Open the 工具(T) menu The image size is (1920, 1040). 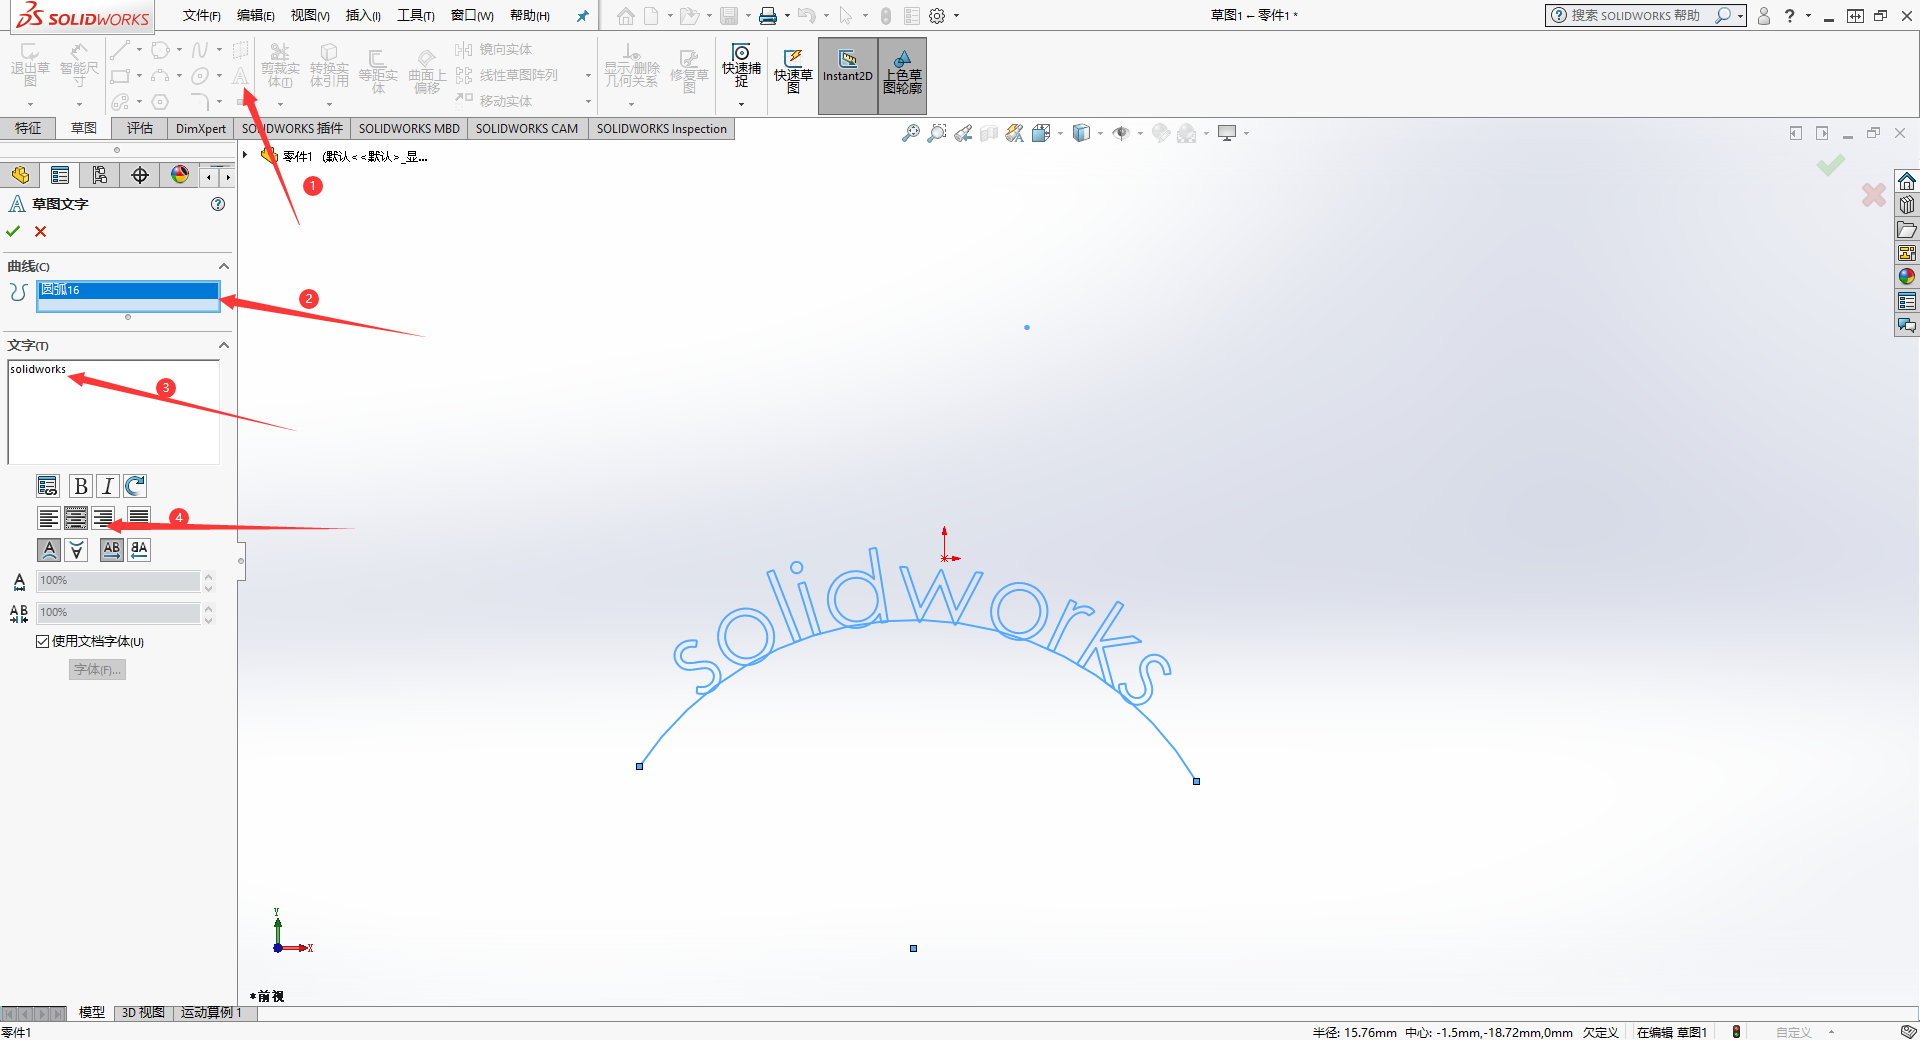tap(416, 16)
